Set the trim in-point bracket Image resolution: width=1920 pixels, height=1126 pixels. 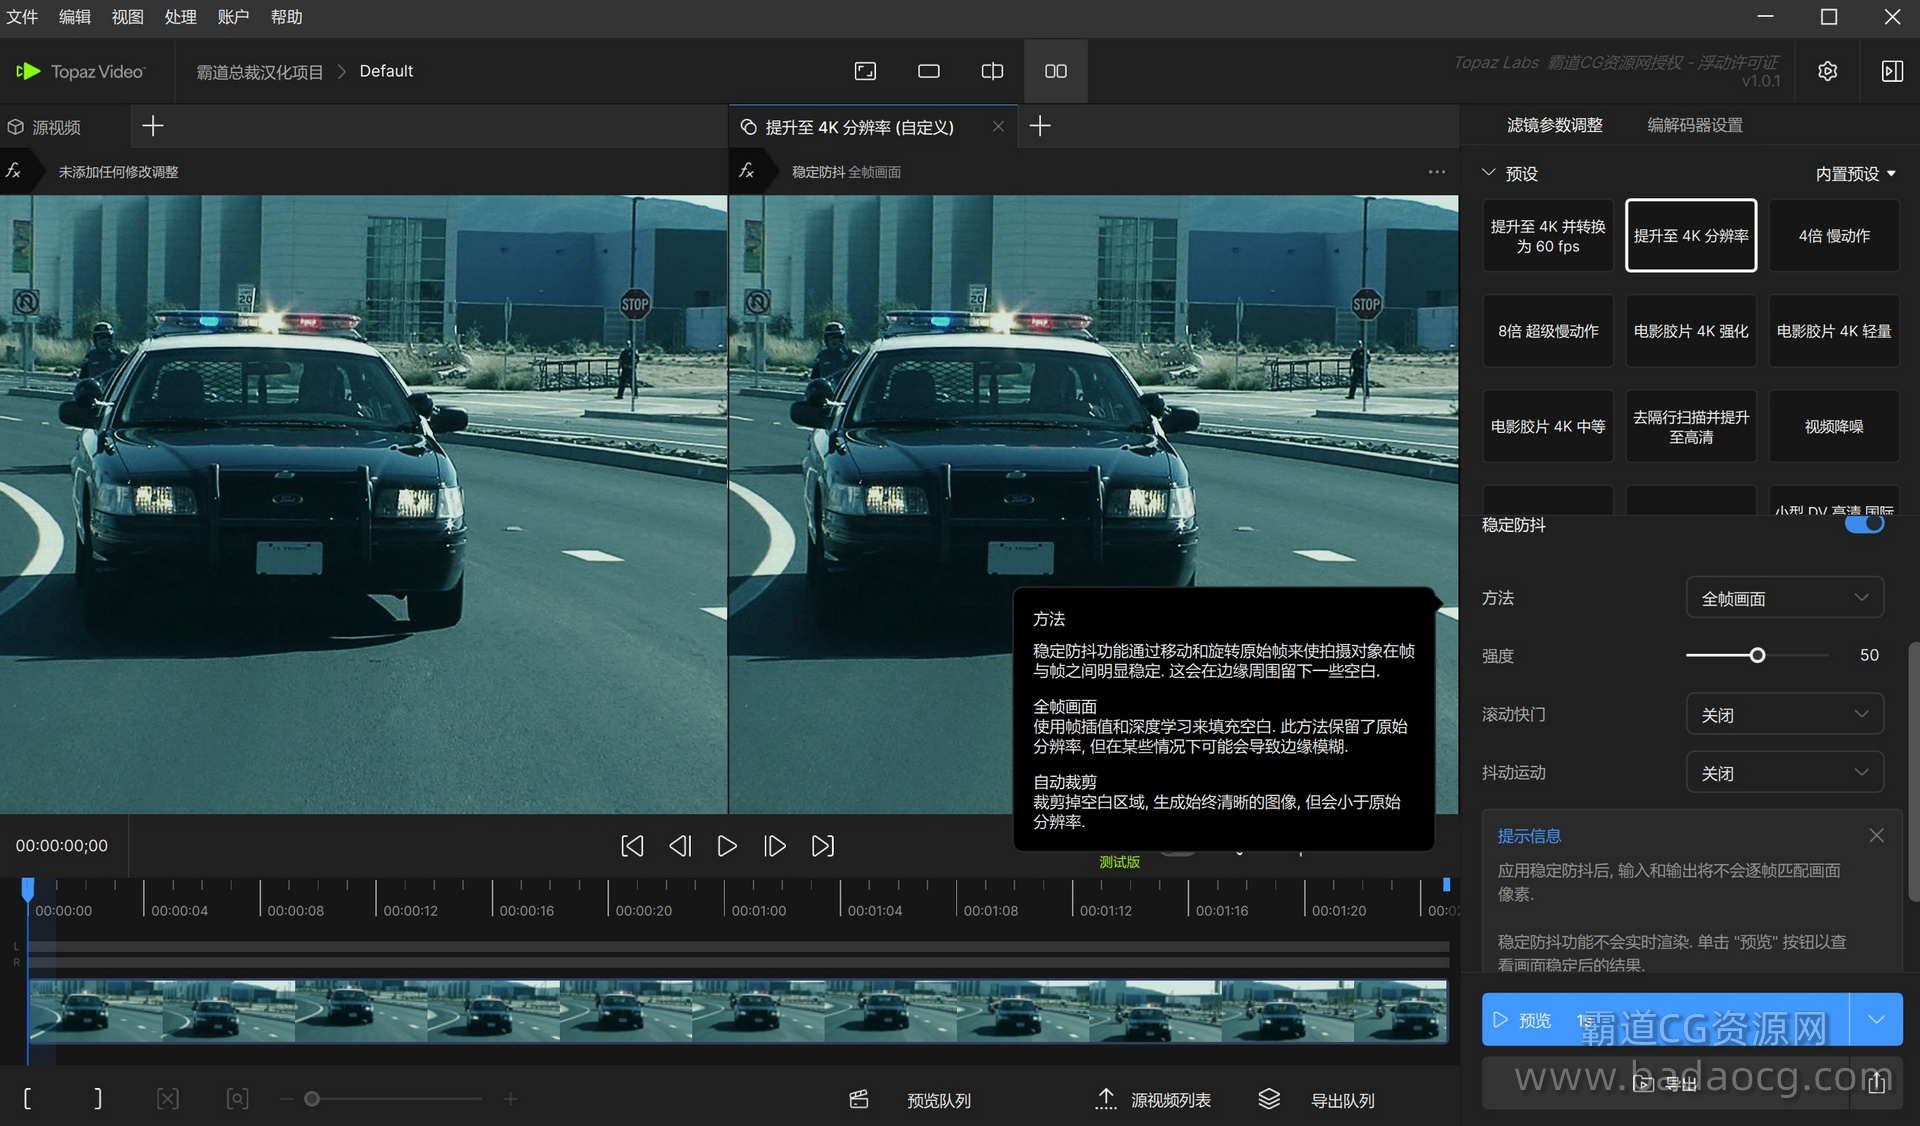point(27,1099)
